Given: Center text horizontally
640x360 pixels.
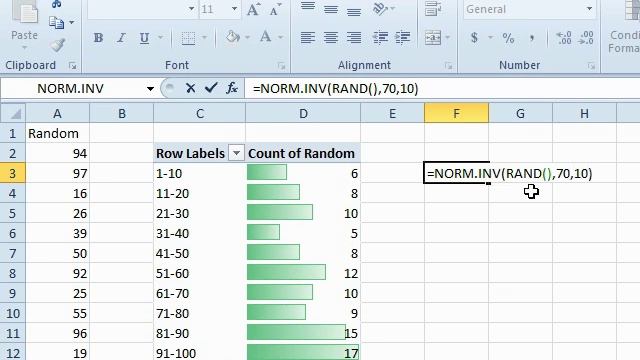Looking at the screenshot, I should [x=331, y=38].
